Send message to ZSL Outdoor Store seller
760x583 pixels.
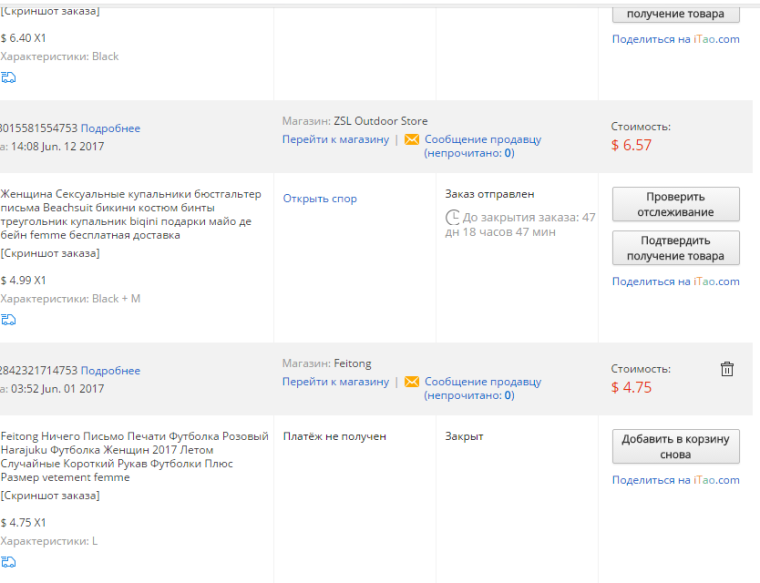tap(483, 146)
